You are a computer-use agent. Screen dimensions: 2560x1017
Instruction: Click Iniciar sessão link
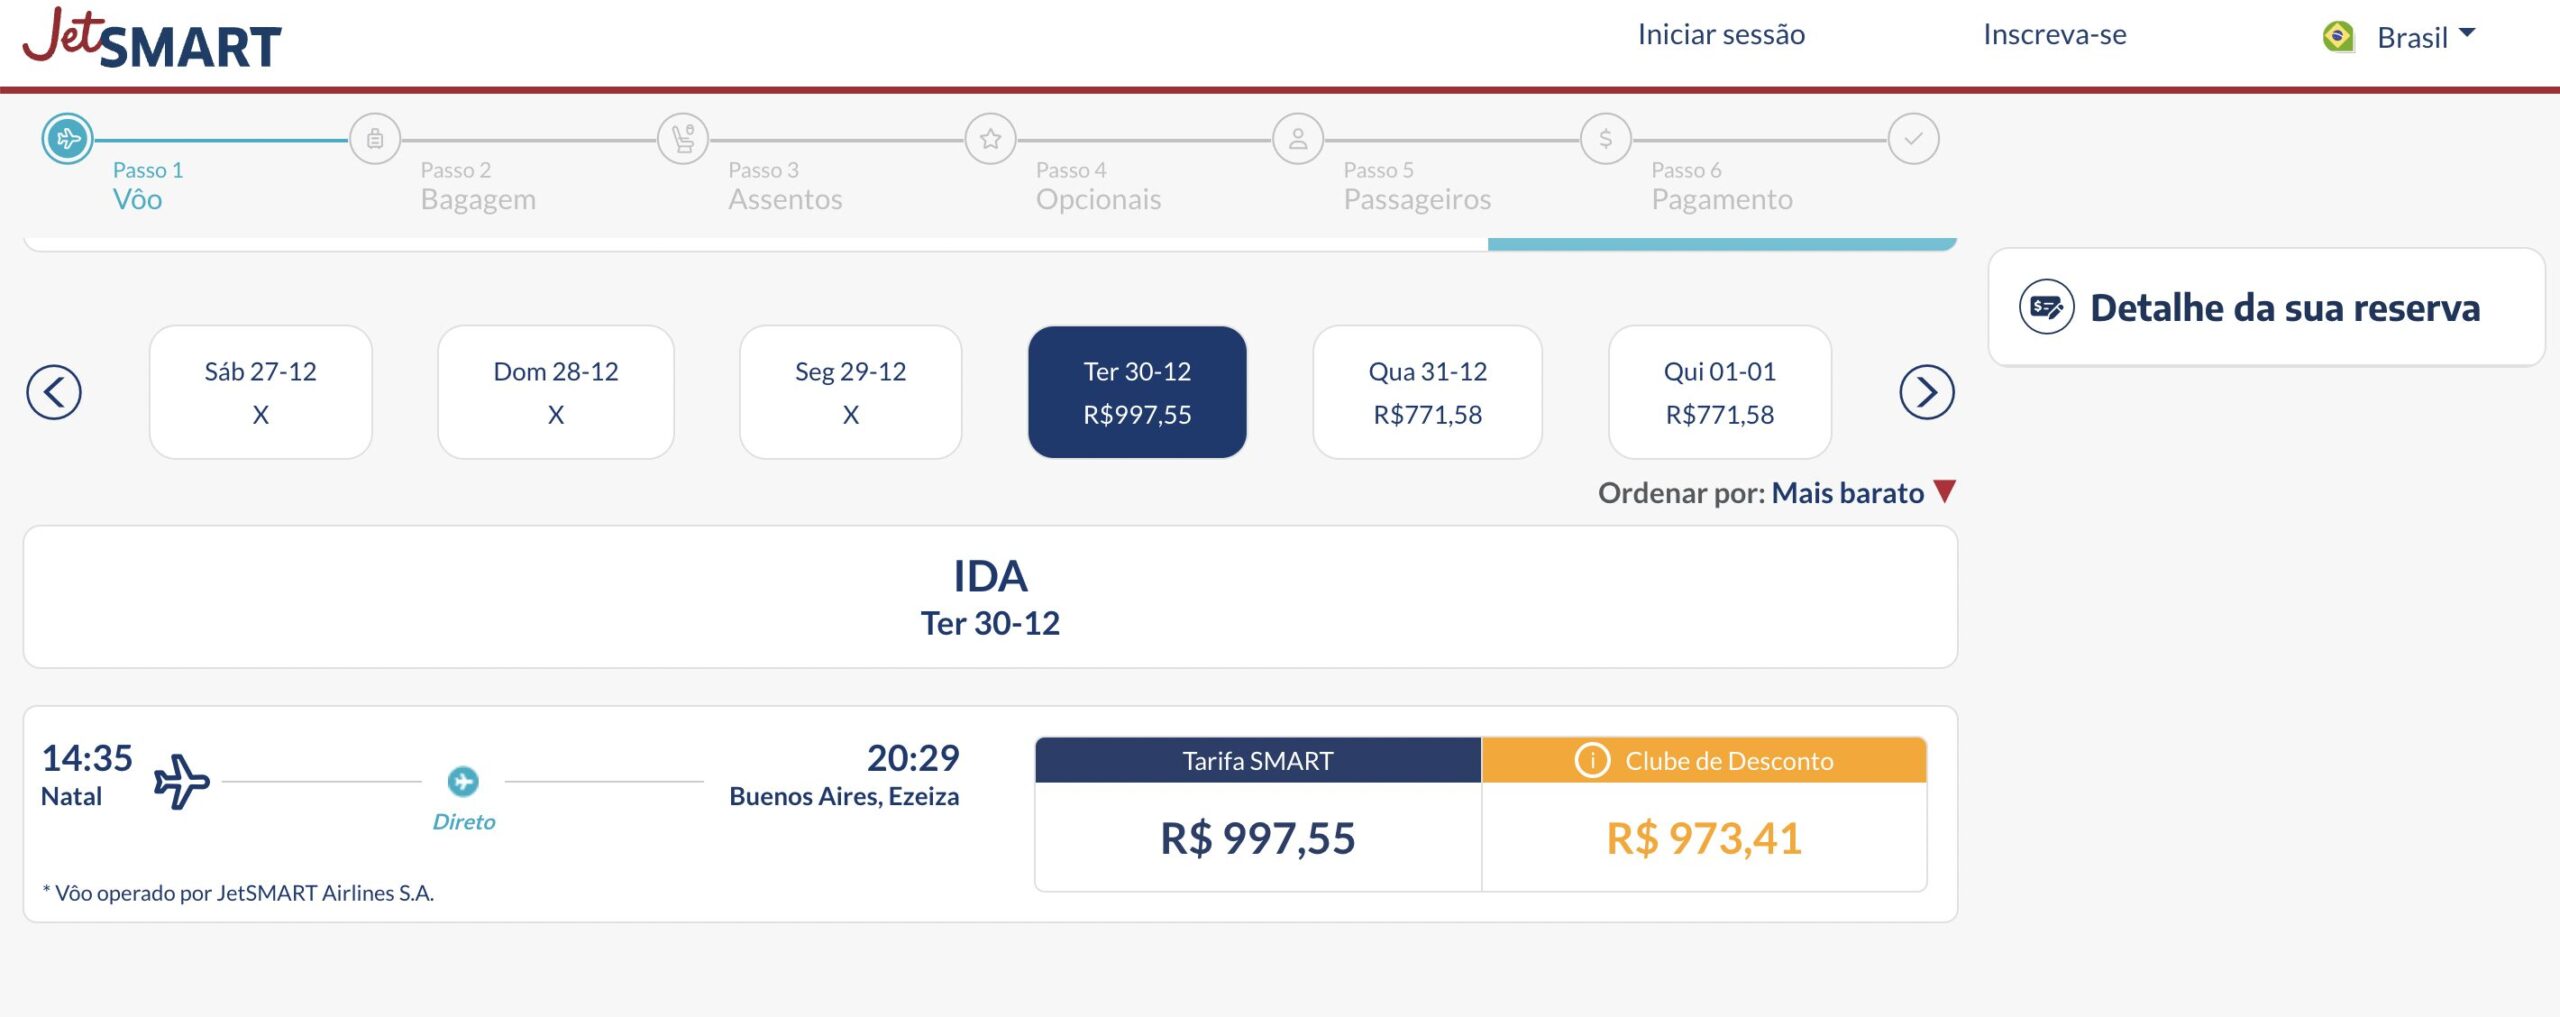coord(1721,35)
